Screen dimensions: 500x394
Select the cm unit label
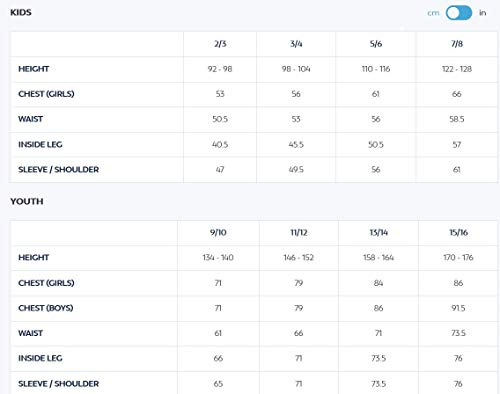click(x=433, y=13)
